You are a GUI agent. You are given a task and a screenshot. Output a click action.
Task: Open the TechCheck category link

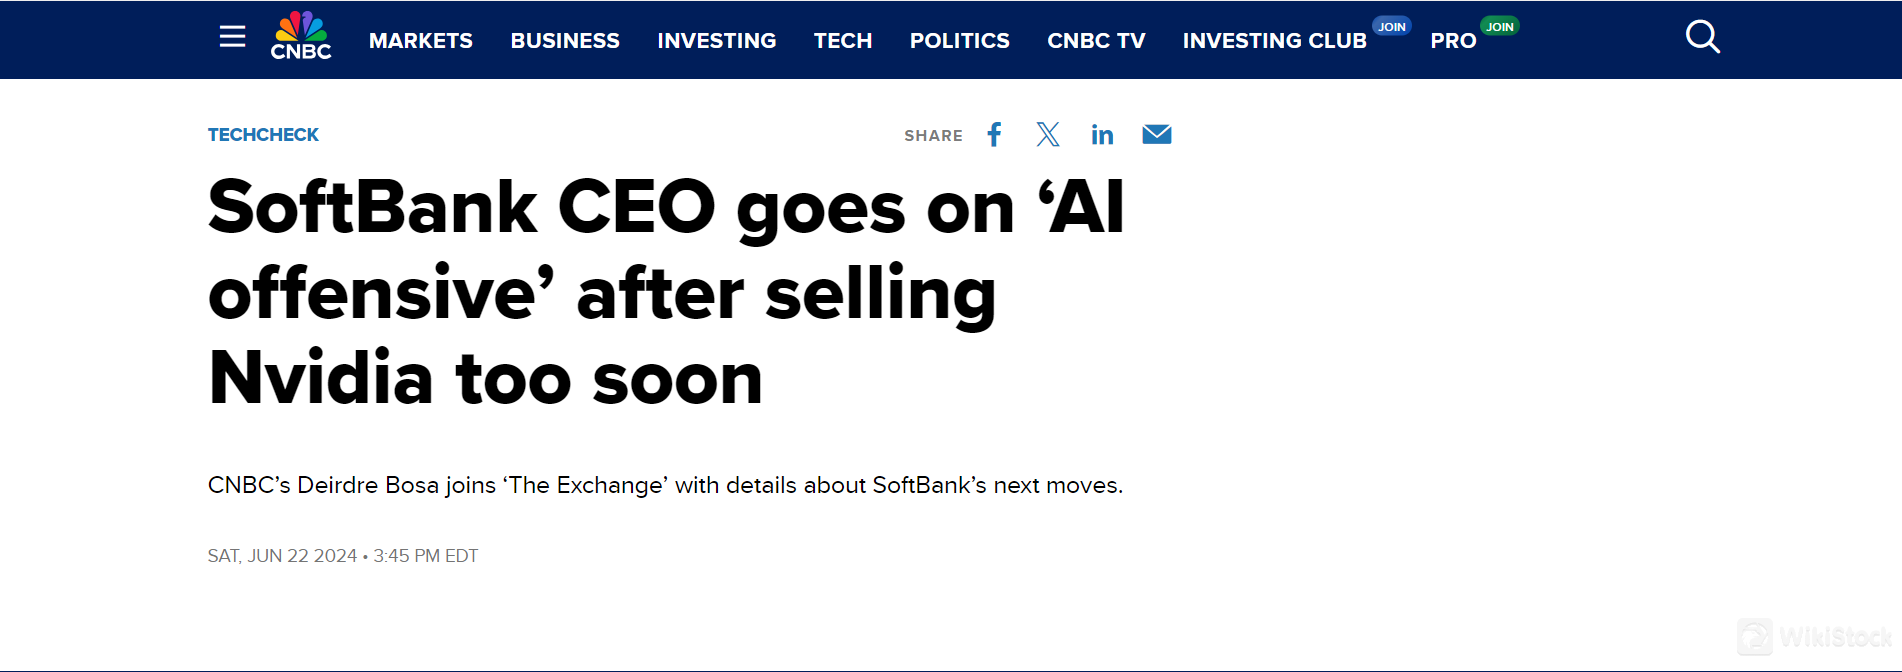(263, 135)
